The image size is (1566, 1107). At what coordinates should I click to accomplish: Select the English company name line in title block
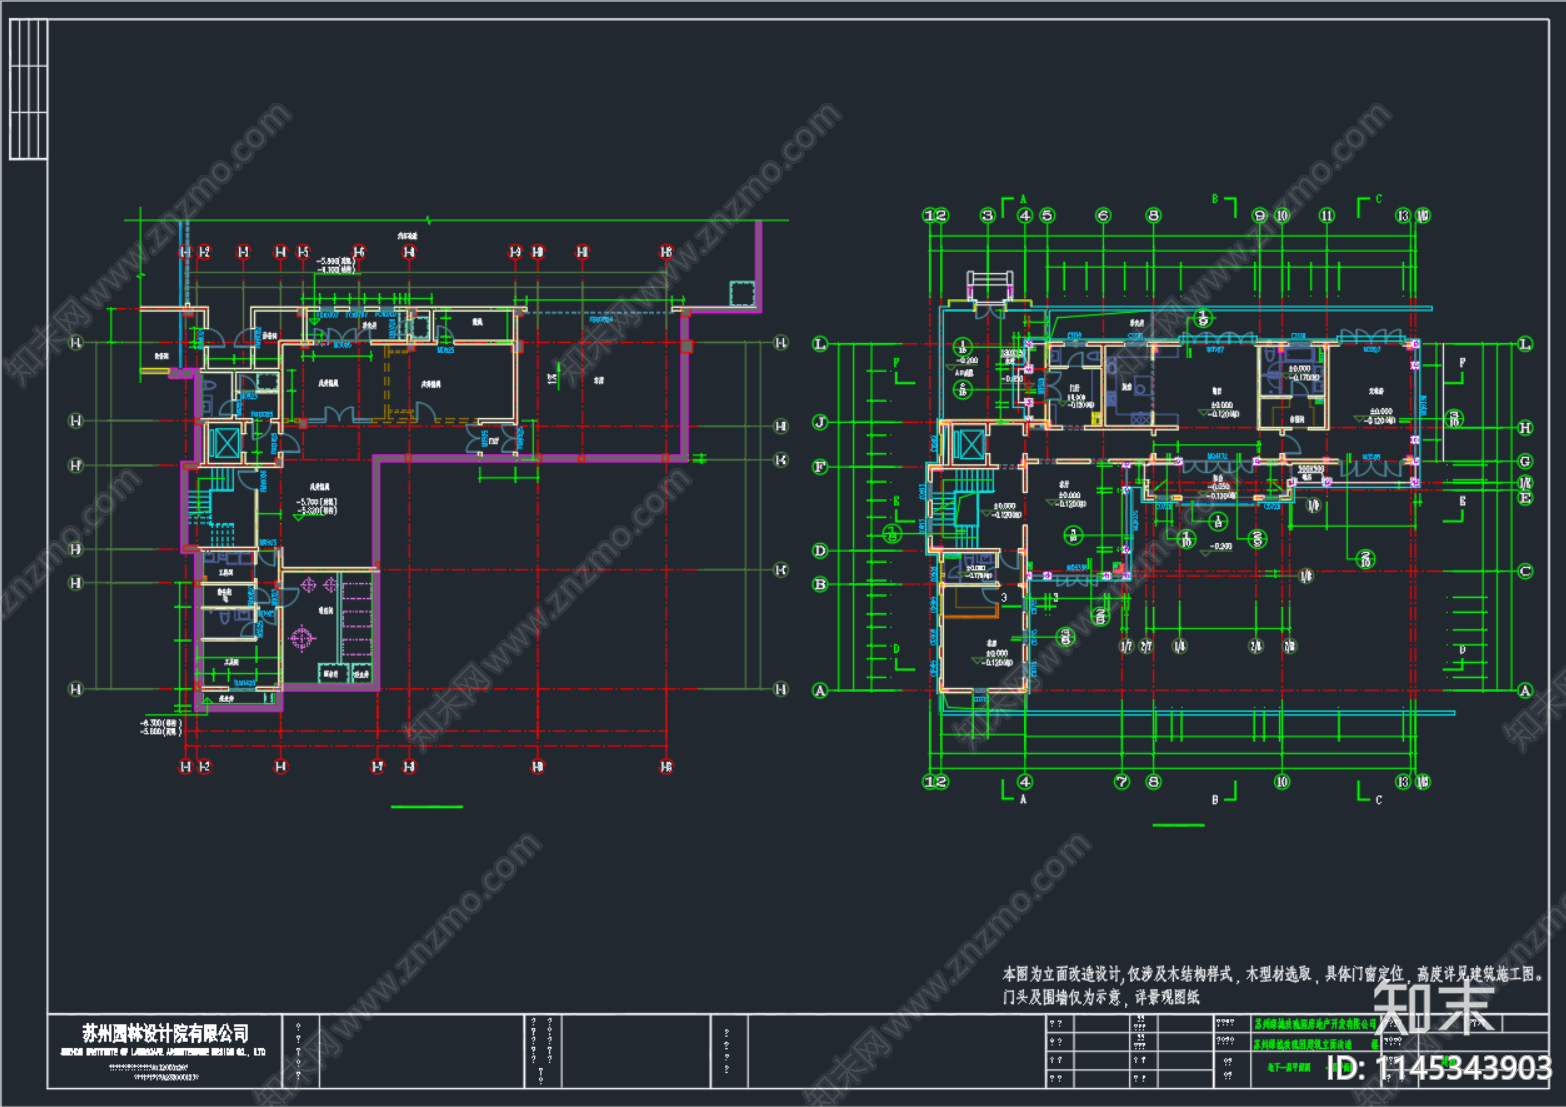(x=163, y=1052)
